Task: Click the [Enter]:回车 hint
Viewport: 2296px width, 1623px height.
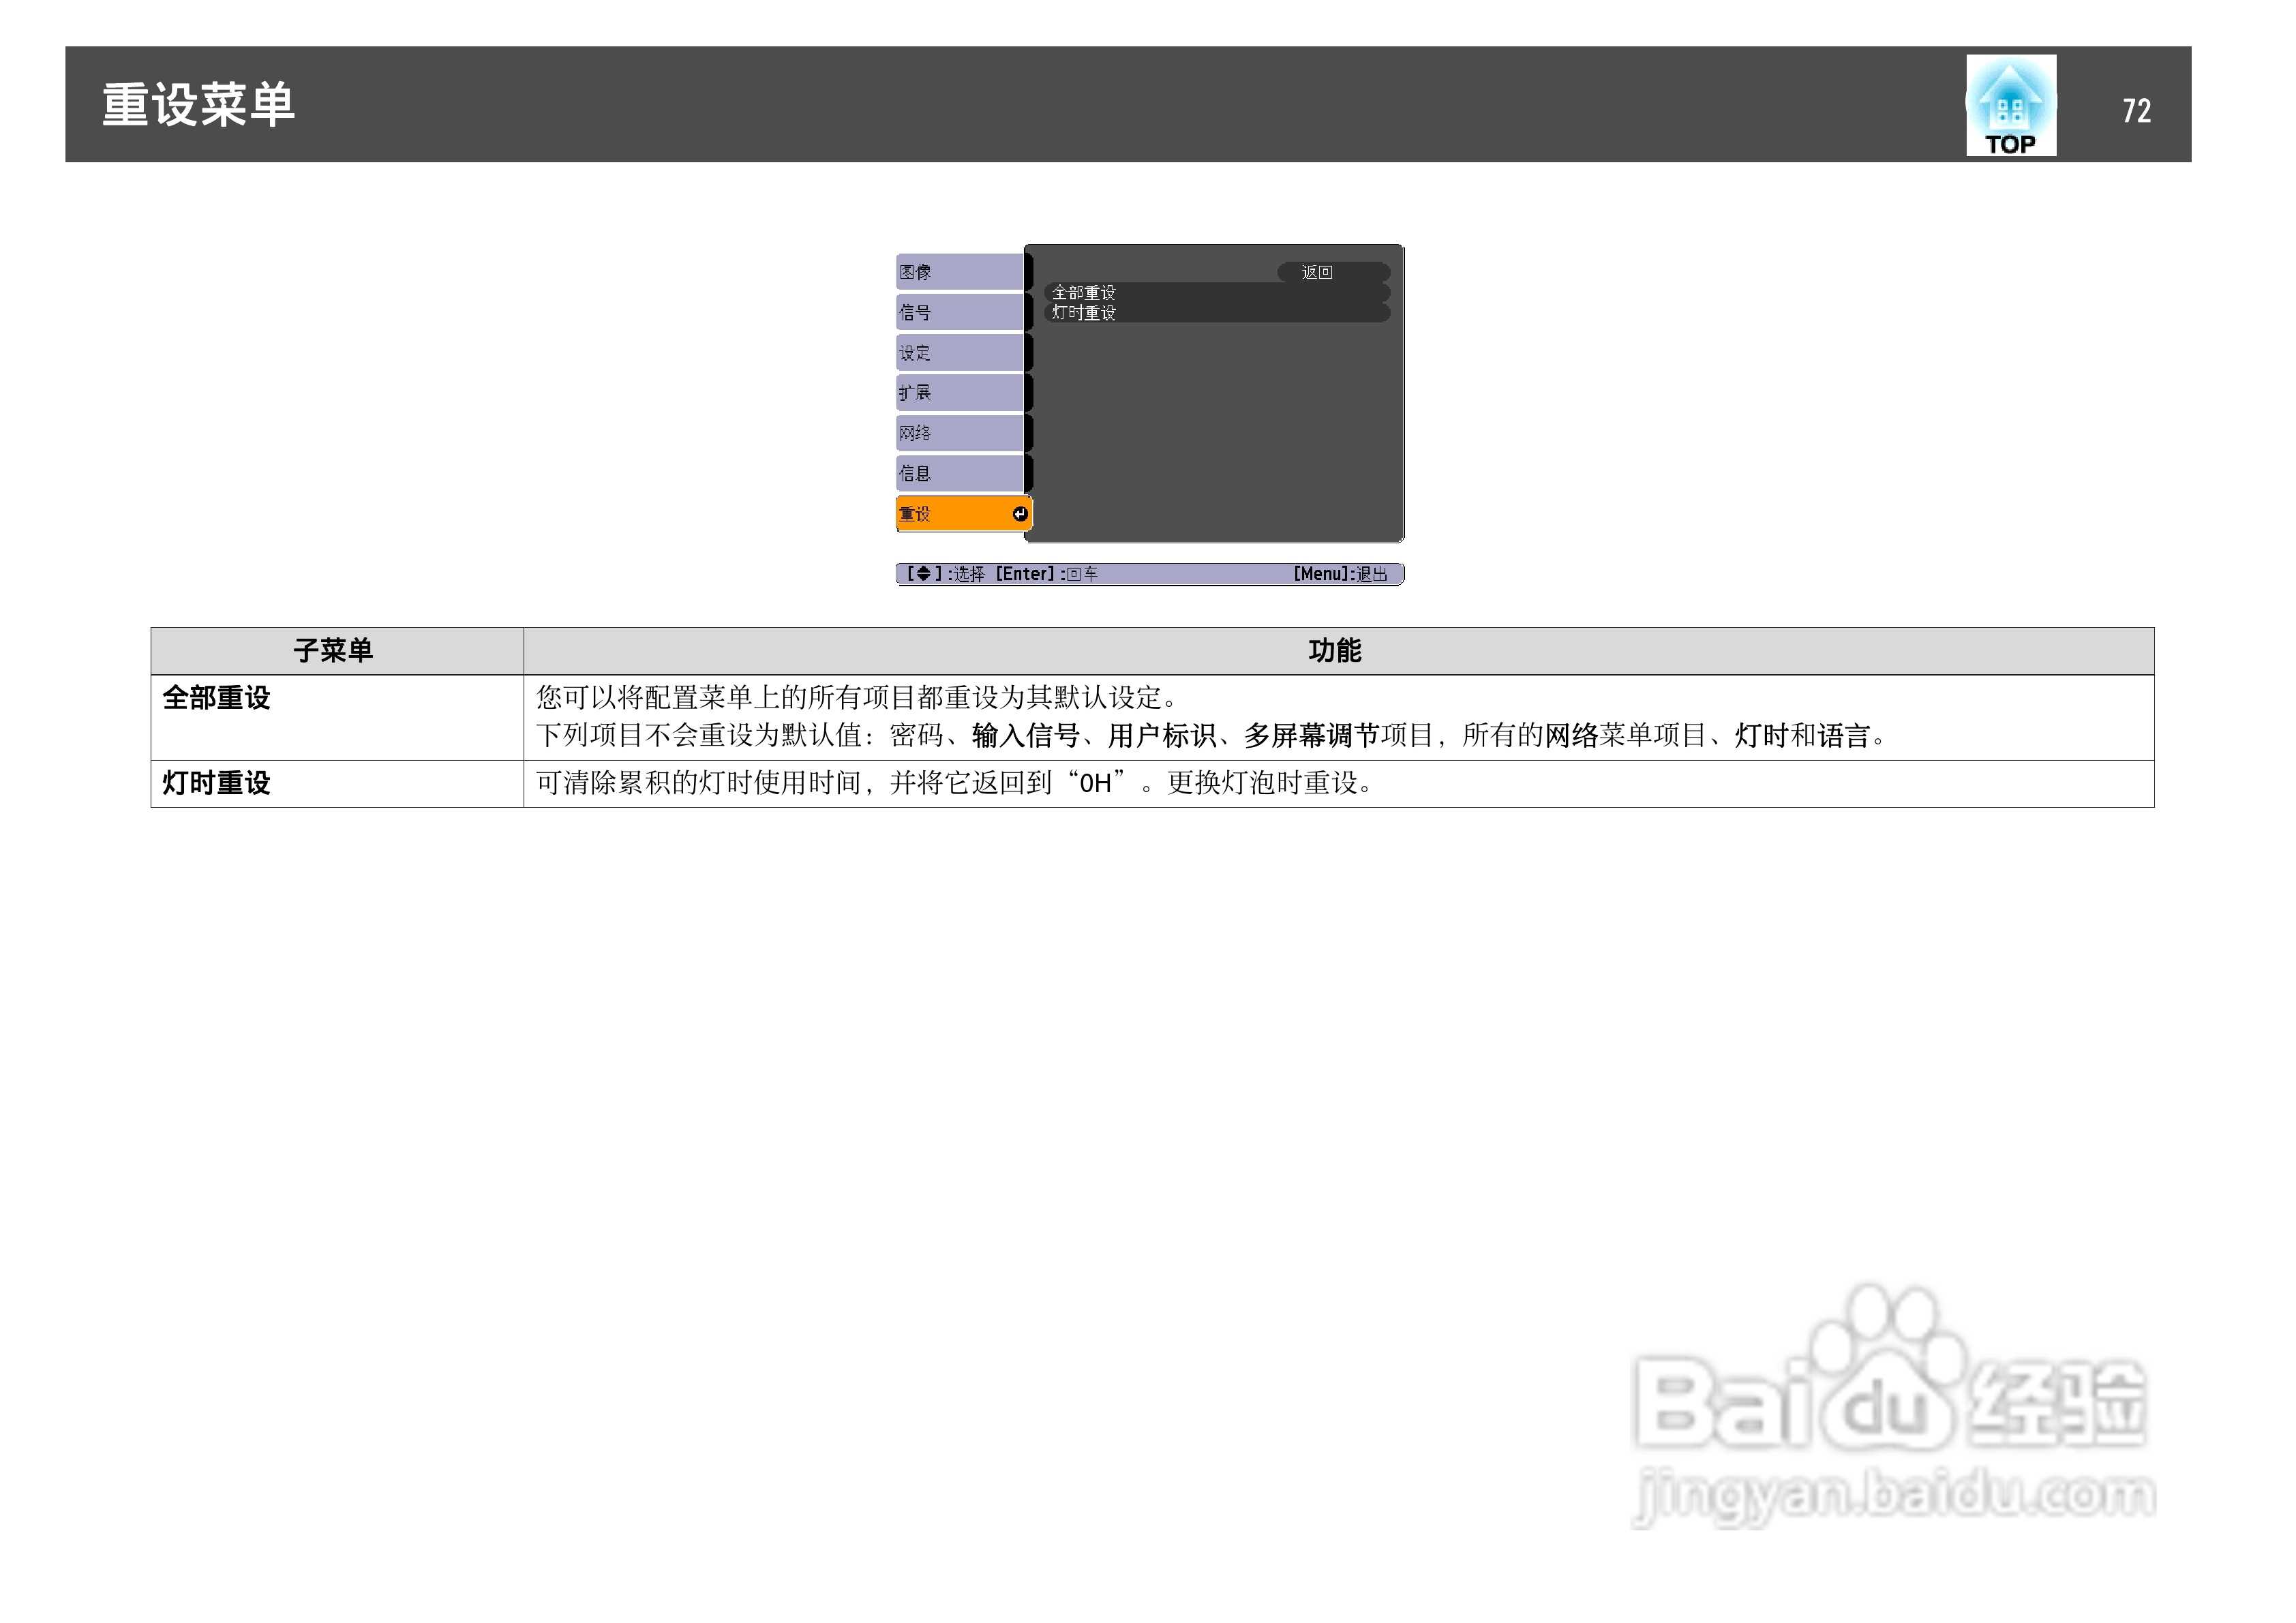Action: (x=1046, y=574)
